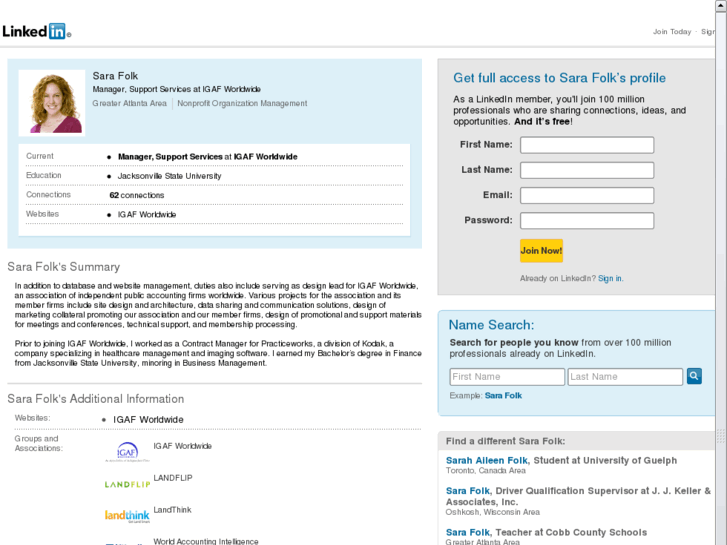Click Sara Folk's Summary heading
This screenshot has height=545, width=727.
click(x=64, y=267)
